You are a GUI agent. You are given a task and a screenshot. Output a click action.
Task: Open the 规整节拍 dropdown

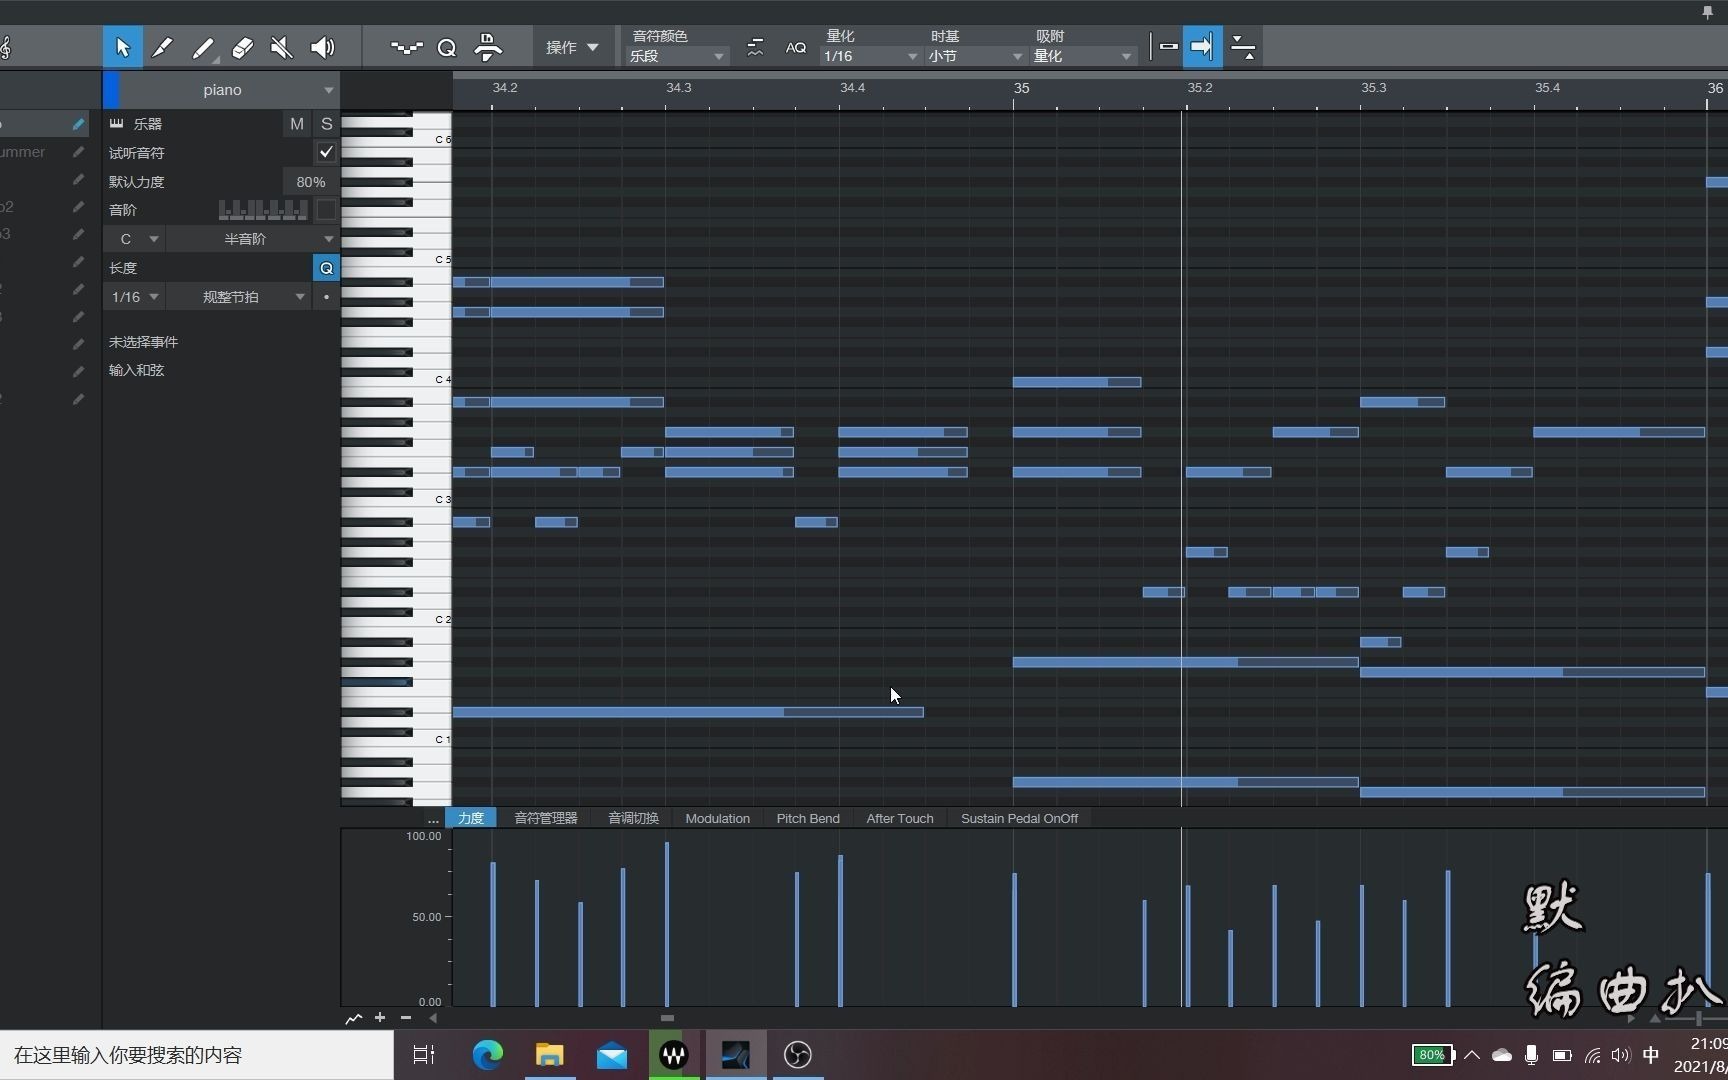point(239,297)
